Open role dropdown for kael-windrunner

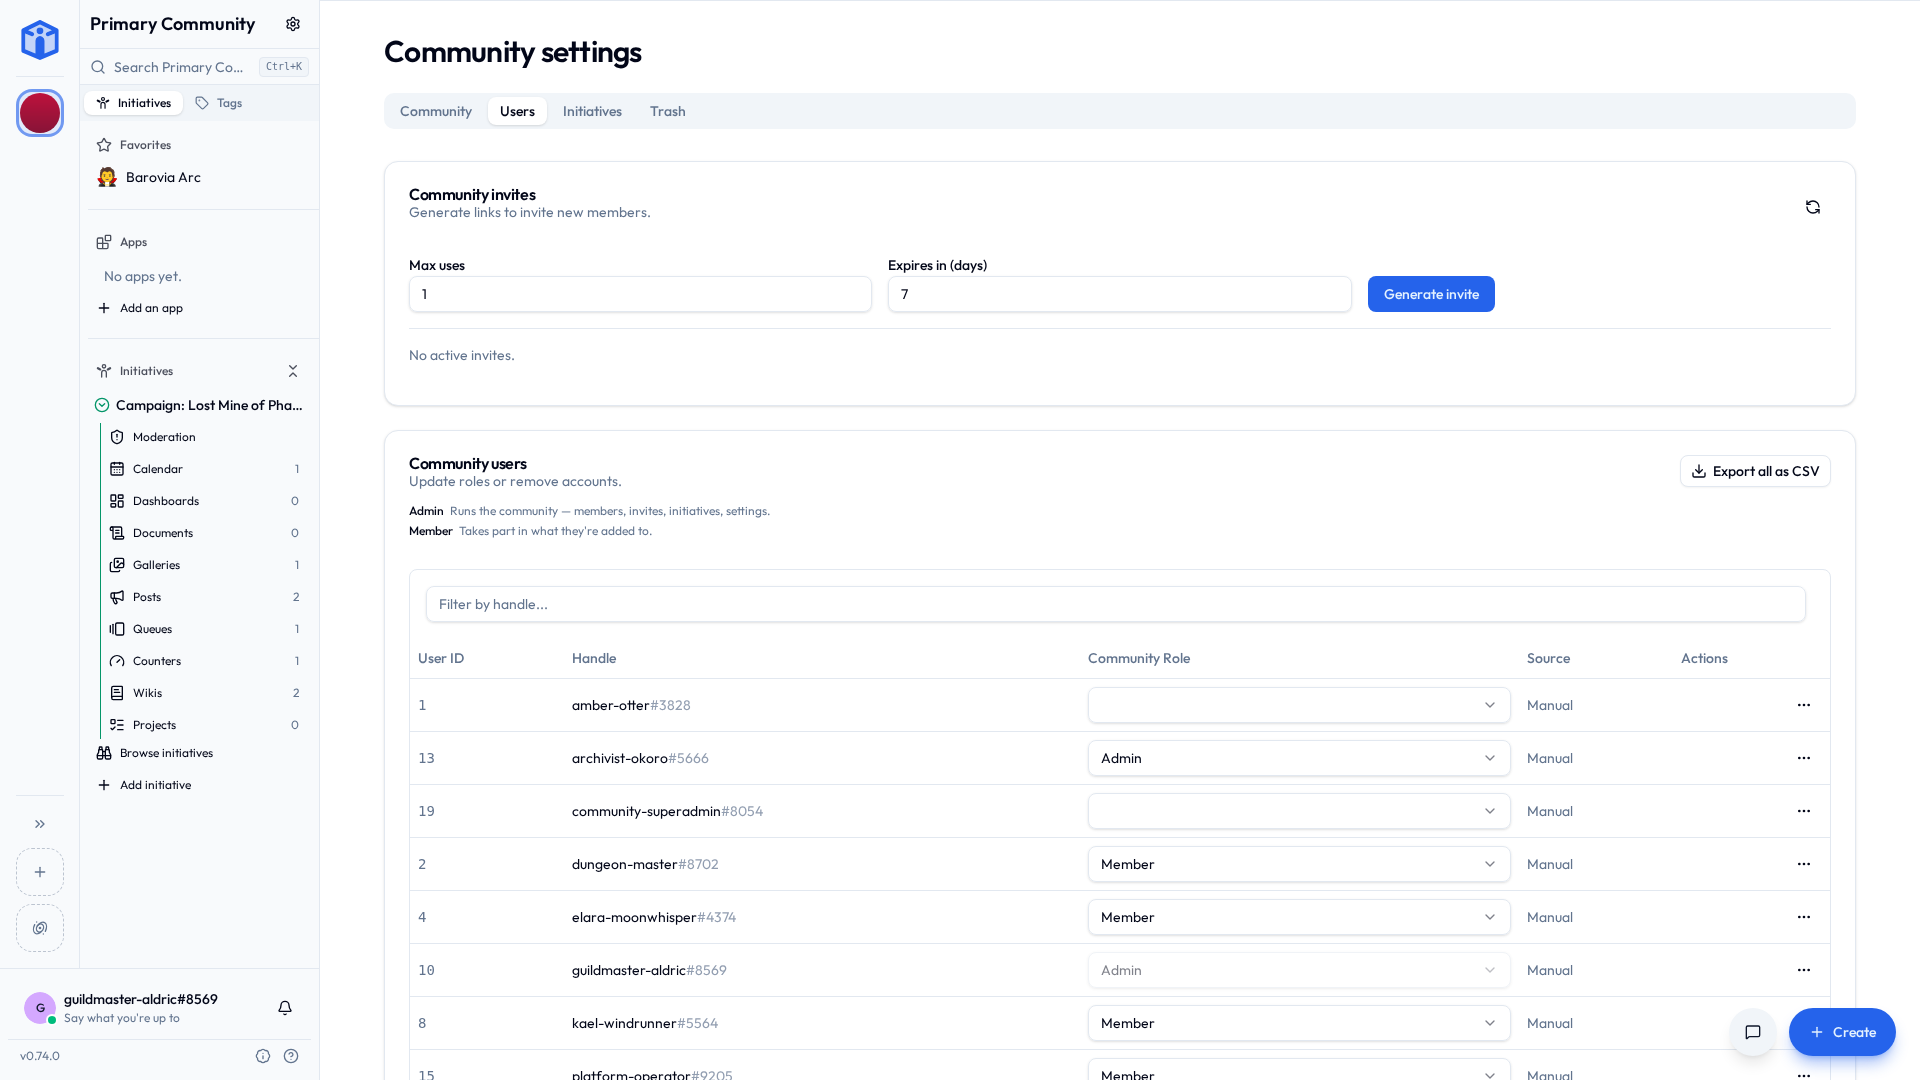coord(1299,1023)
